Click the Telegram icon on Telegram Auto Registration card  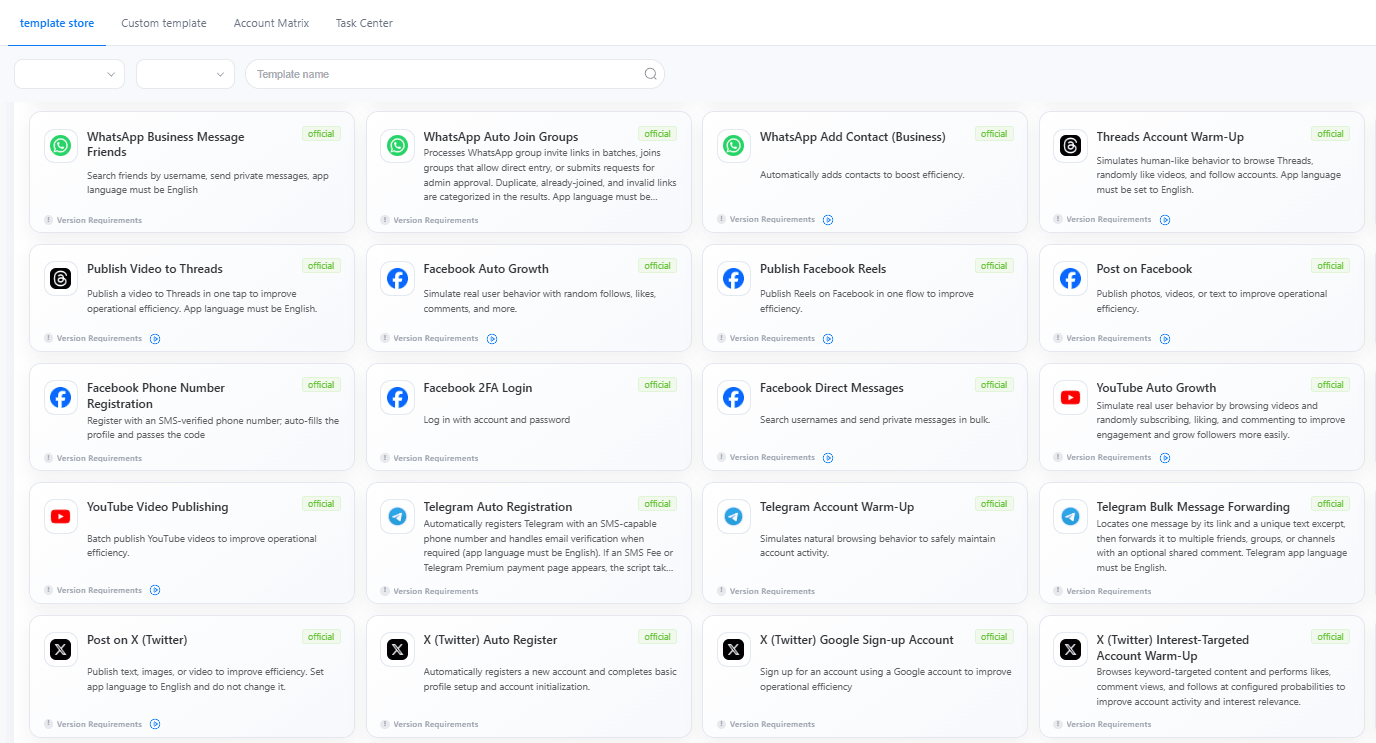[398, 516]
